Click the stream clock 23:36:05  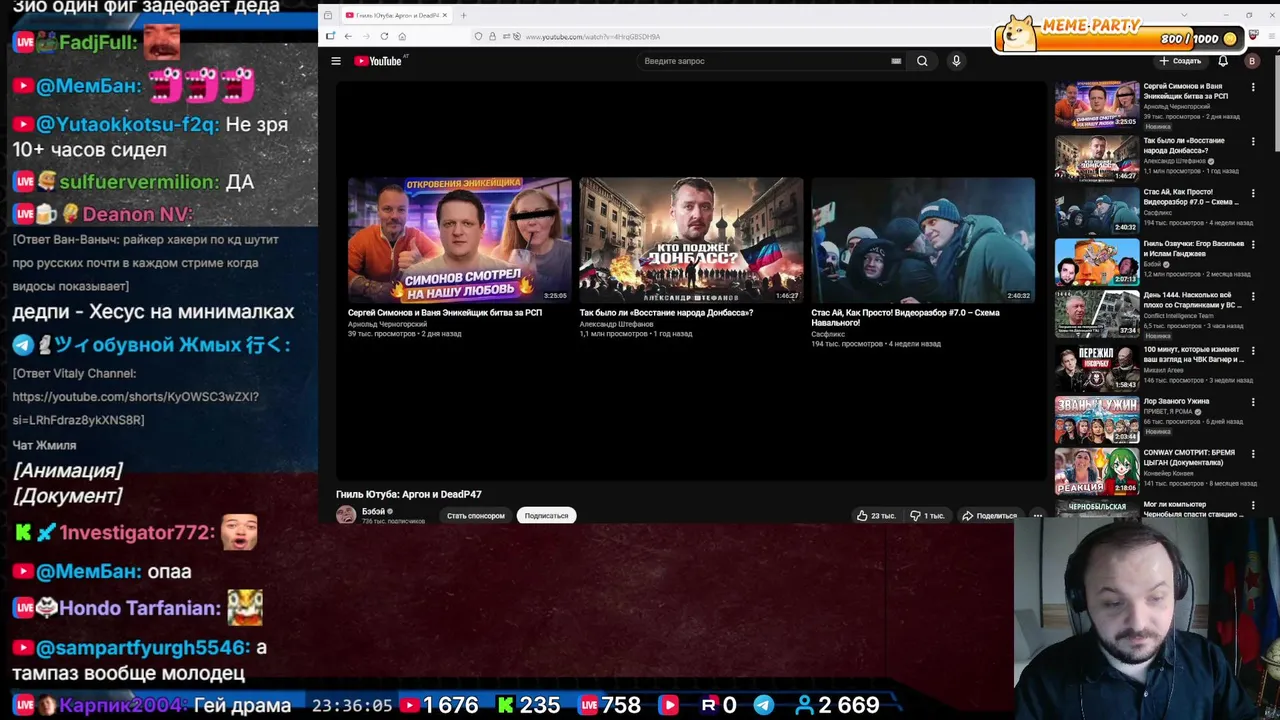pyautogui.click(x=352, y=705)
